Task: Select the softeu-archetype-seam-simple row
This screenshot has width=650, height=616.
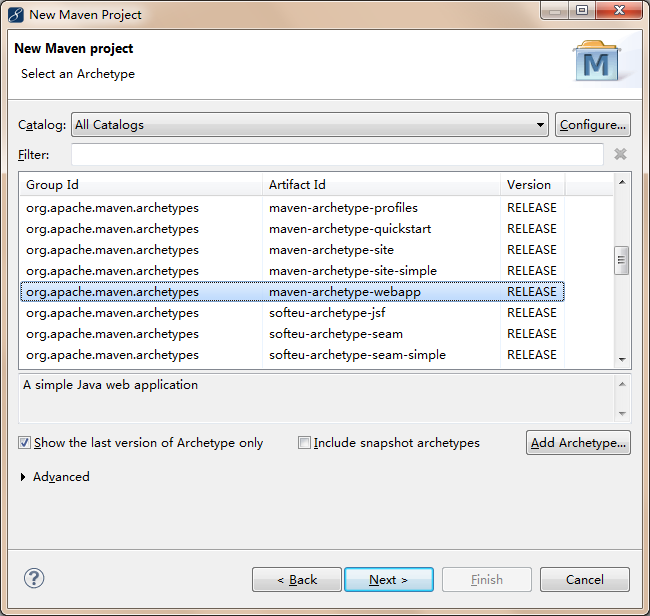Action: [x=292, y=355]
